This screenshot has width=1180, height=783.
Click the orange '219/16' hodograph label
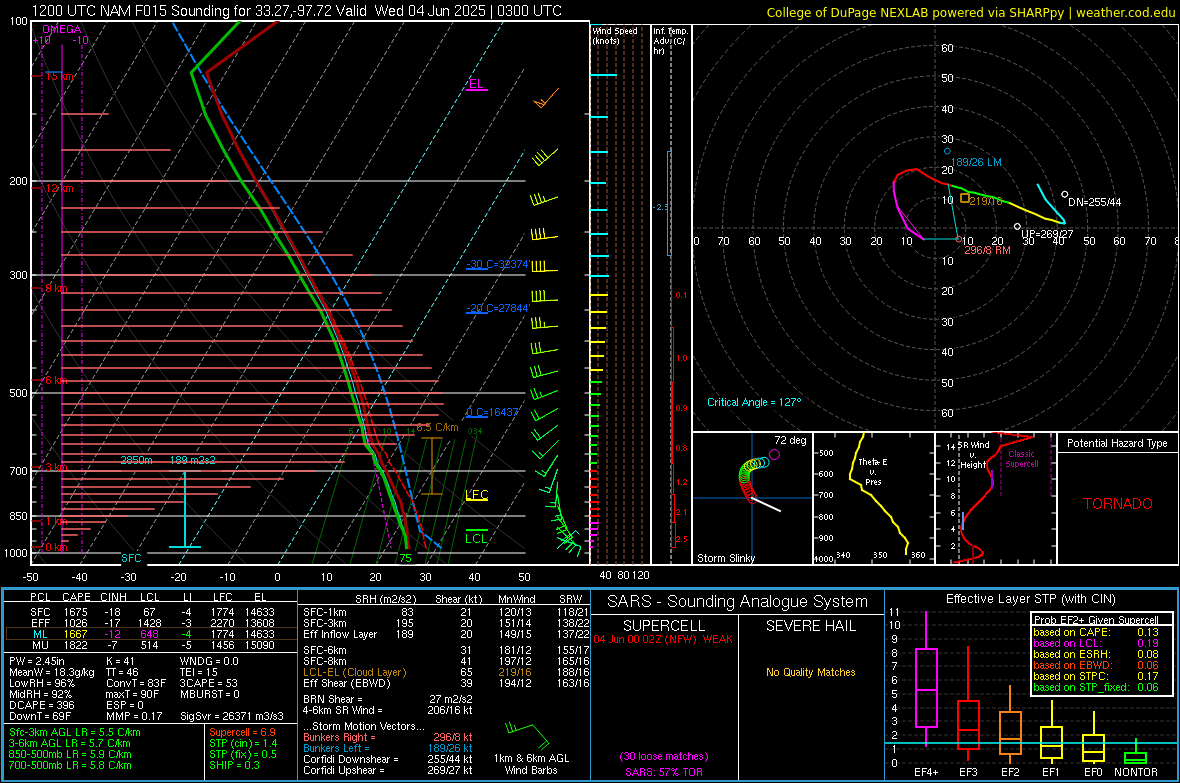coord(986,201)
